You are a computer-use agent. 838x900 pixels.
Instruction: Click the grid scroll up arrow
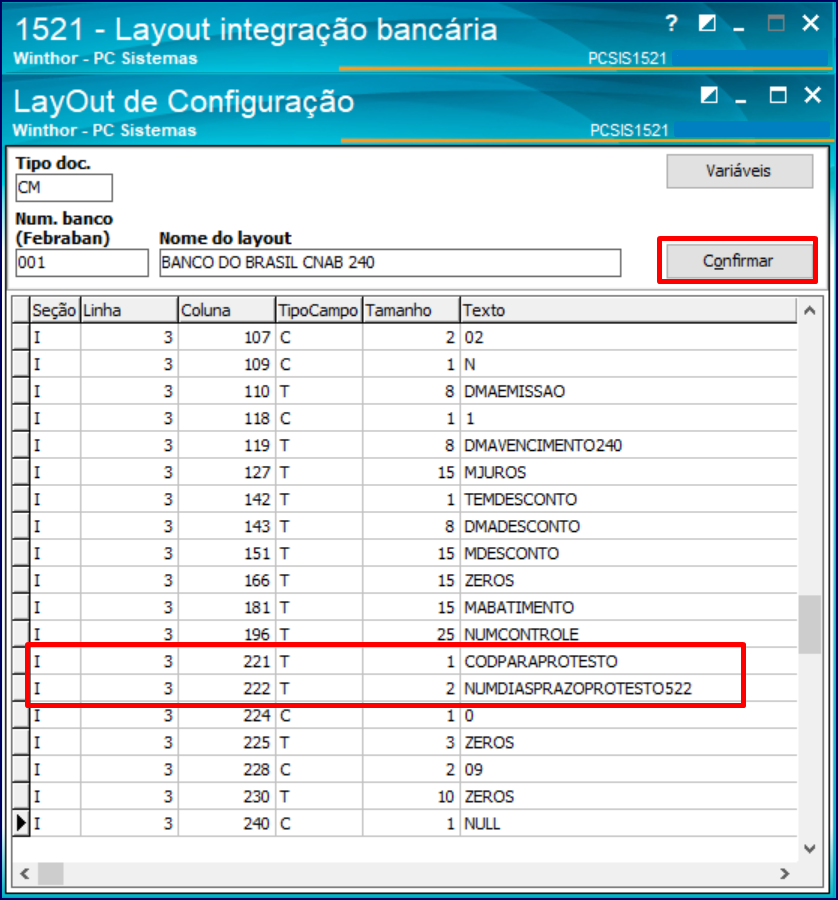click(x=810, y=311)
